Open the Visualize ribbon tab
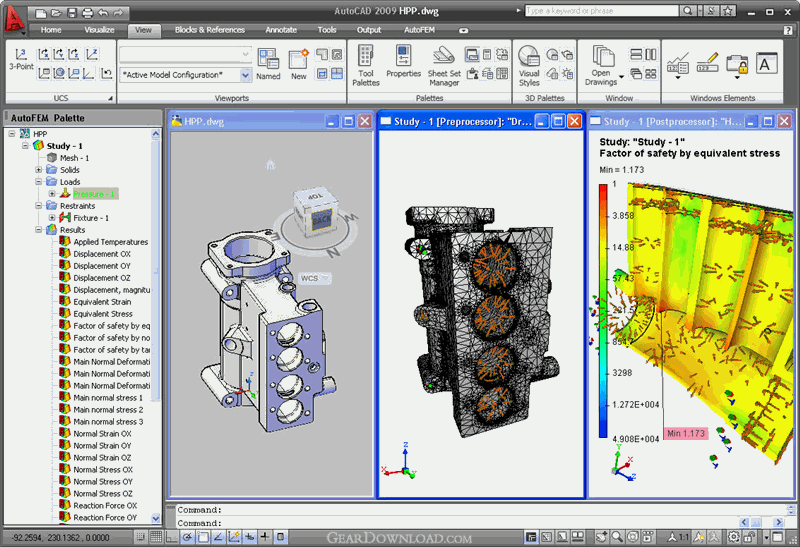Image resolution: width=800 pixels, height=547 pixels. pos(99,30)
